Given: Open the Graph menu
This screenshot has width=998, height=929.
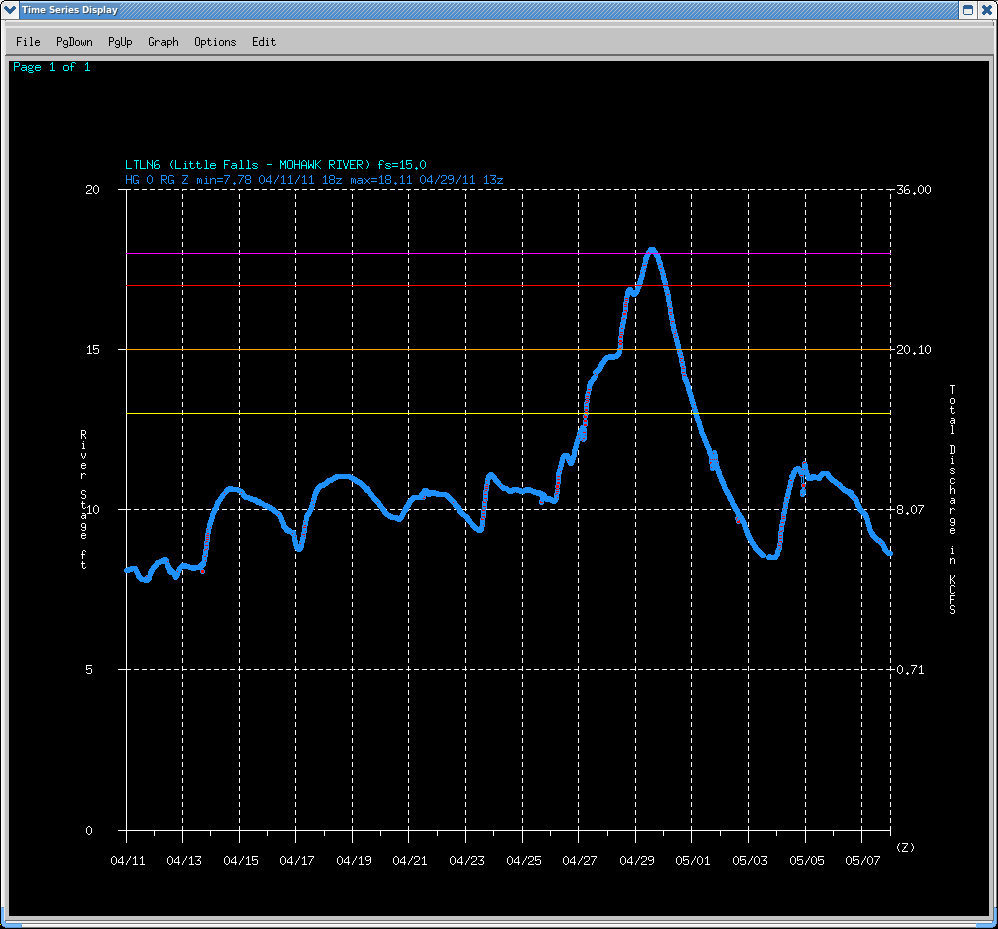Looking at the screenshot, I should [x=163, y=42].
